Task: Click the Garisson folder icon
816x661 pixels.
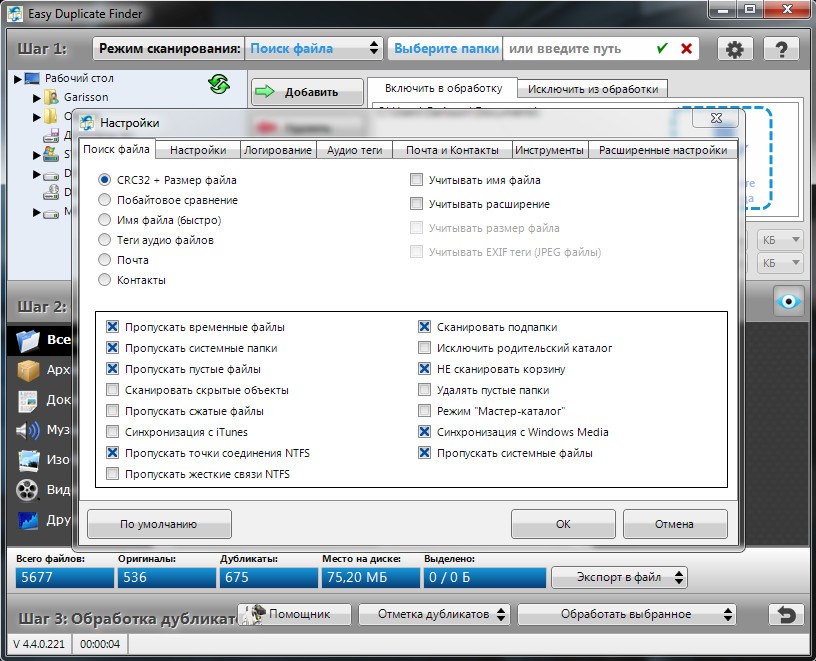Action: [51, 98]
